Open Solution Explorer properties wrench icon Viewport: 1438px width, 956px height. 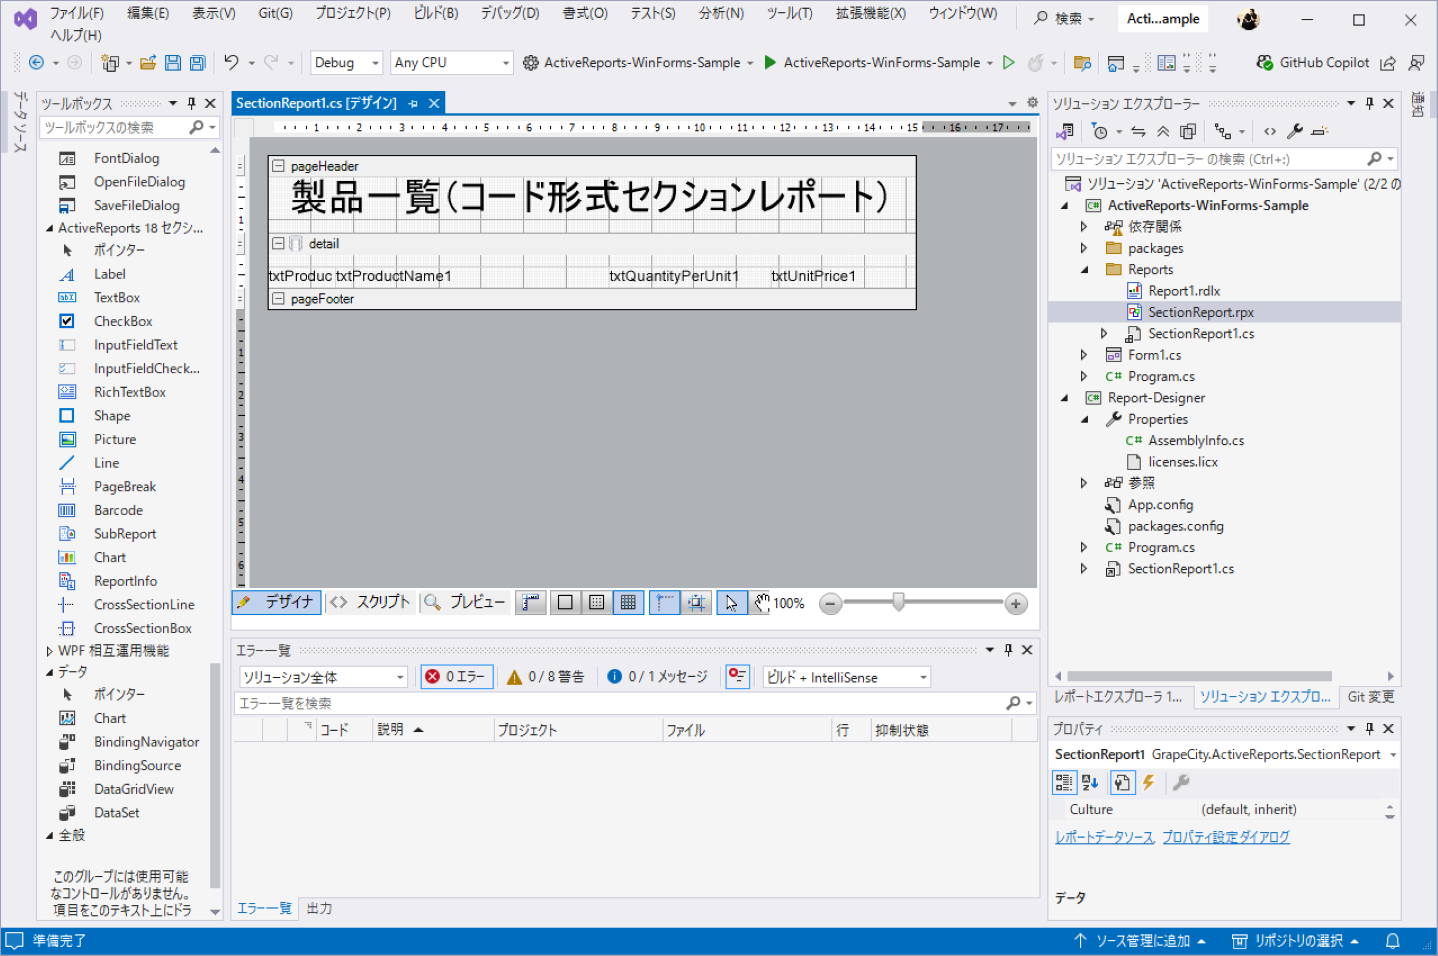coord(1295,132)
